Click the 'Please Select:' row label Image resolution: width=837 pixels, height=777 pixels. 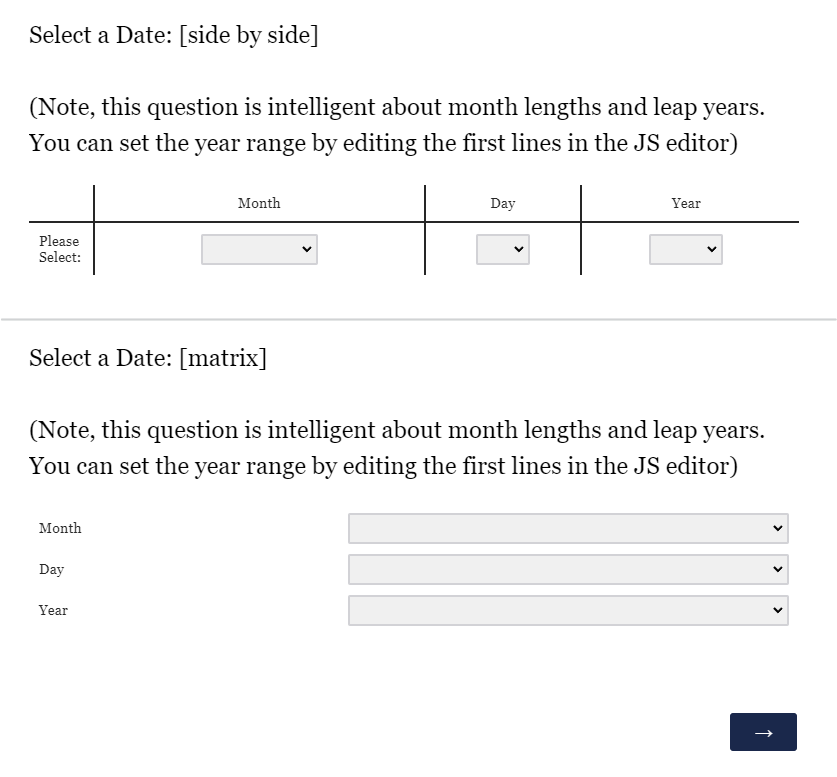point(59,249)
